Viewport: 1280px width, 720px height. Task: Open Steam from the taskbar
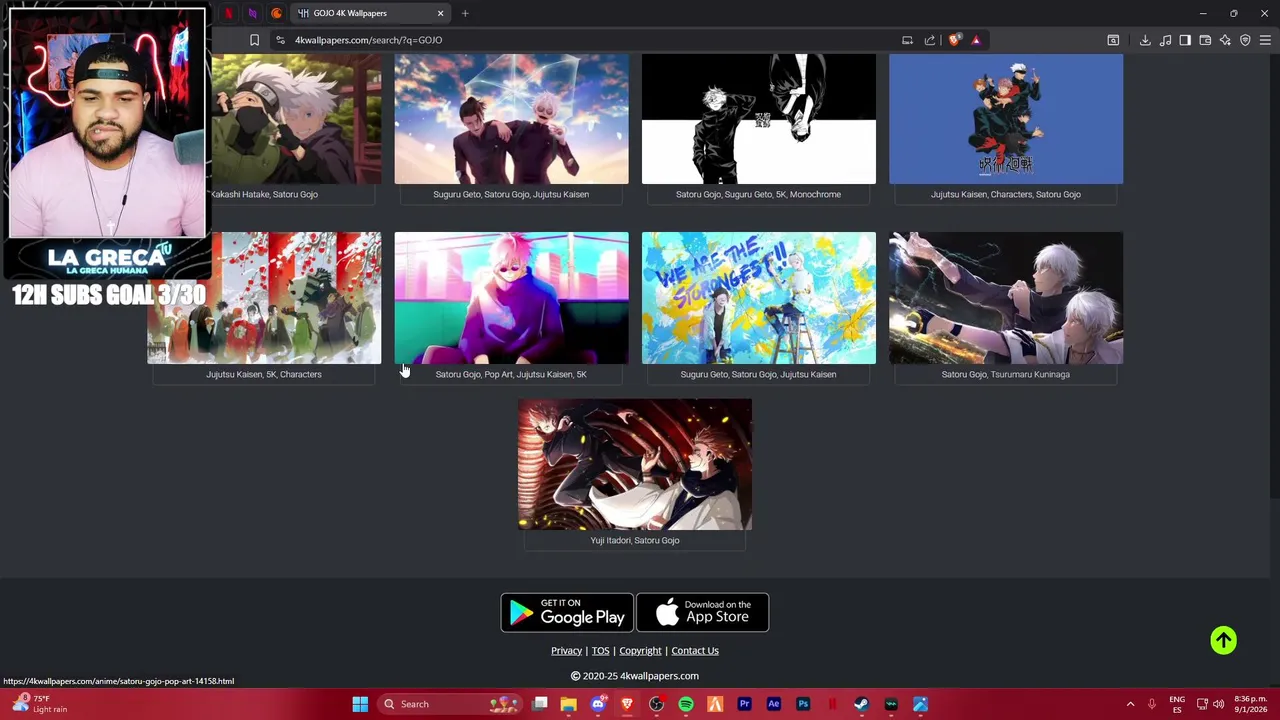point(861,704)
